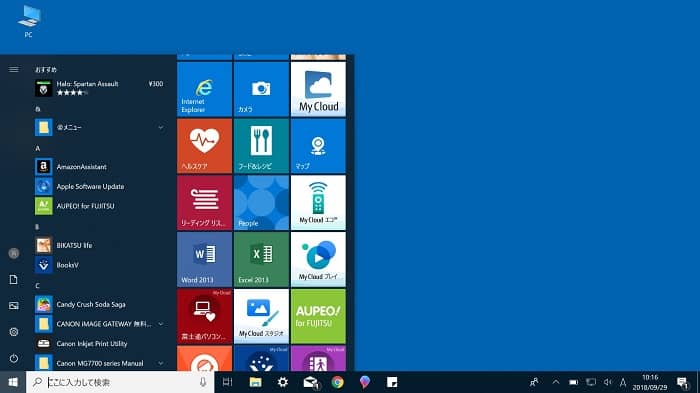Click the microphone icon in search box
The width and height of the screenshot is (700, 393).
[x=203, y=382]
